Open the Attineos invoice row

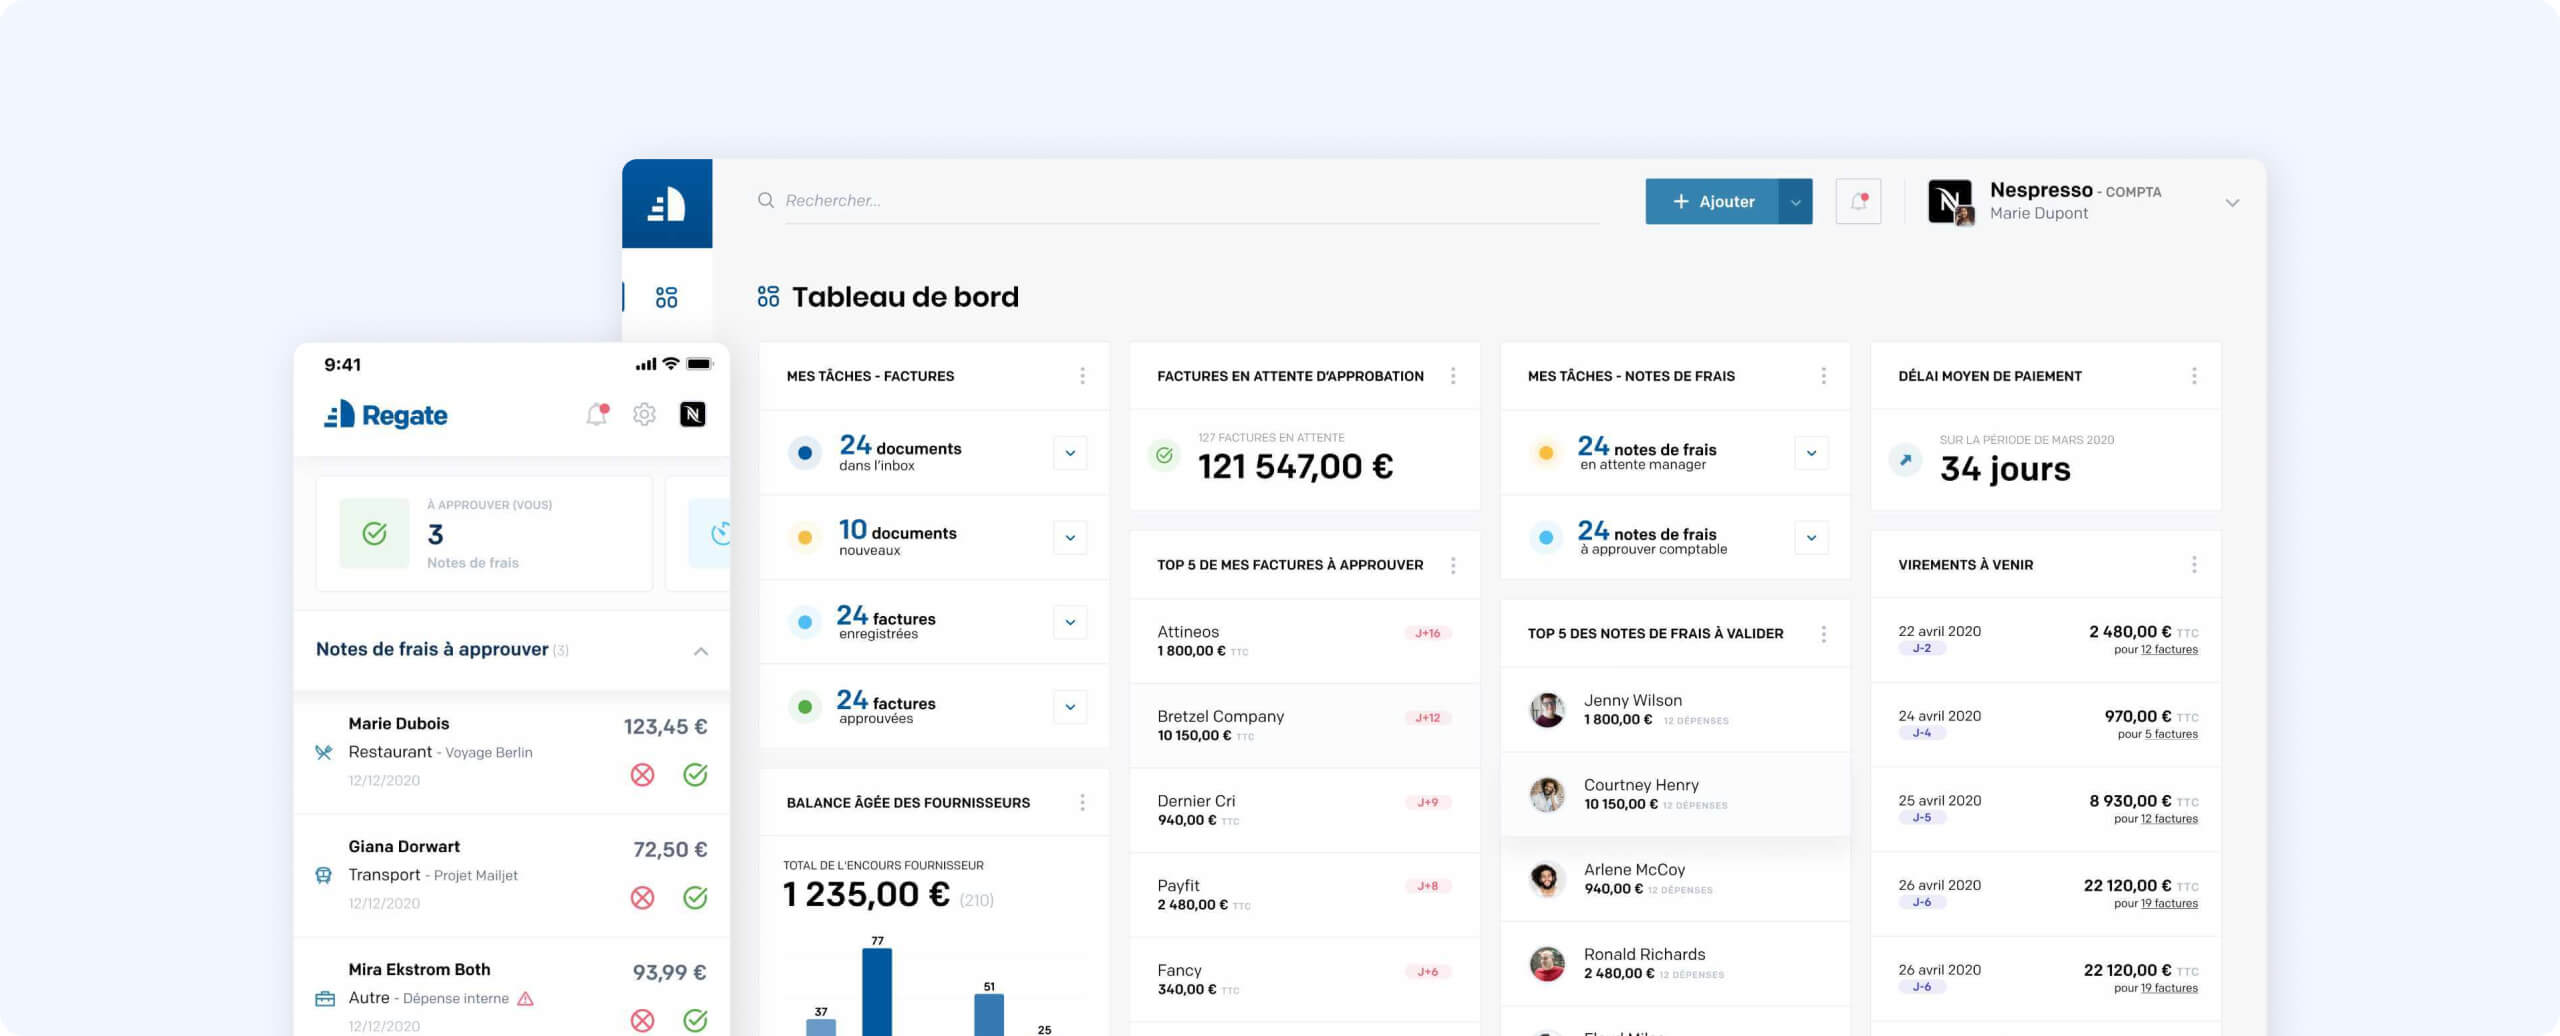tap(1304, 641)
